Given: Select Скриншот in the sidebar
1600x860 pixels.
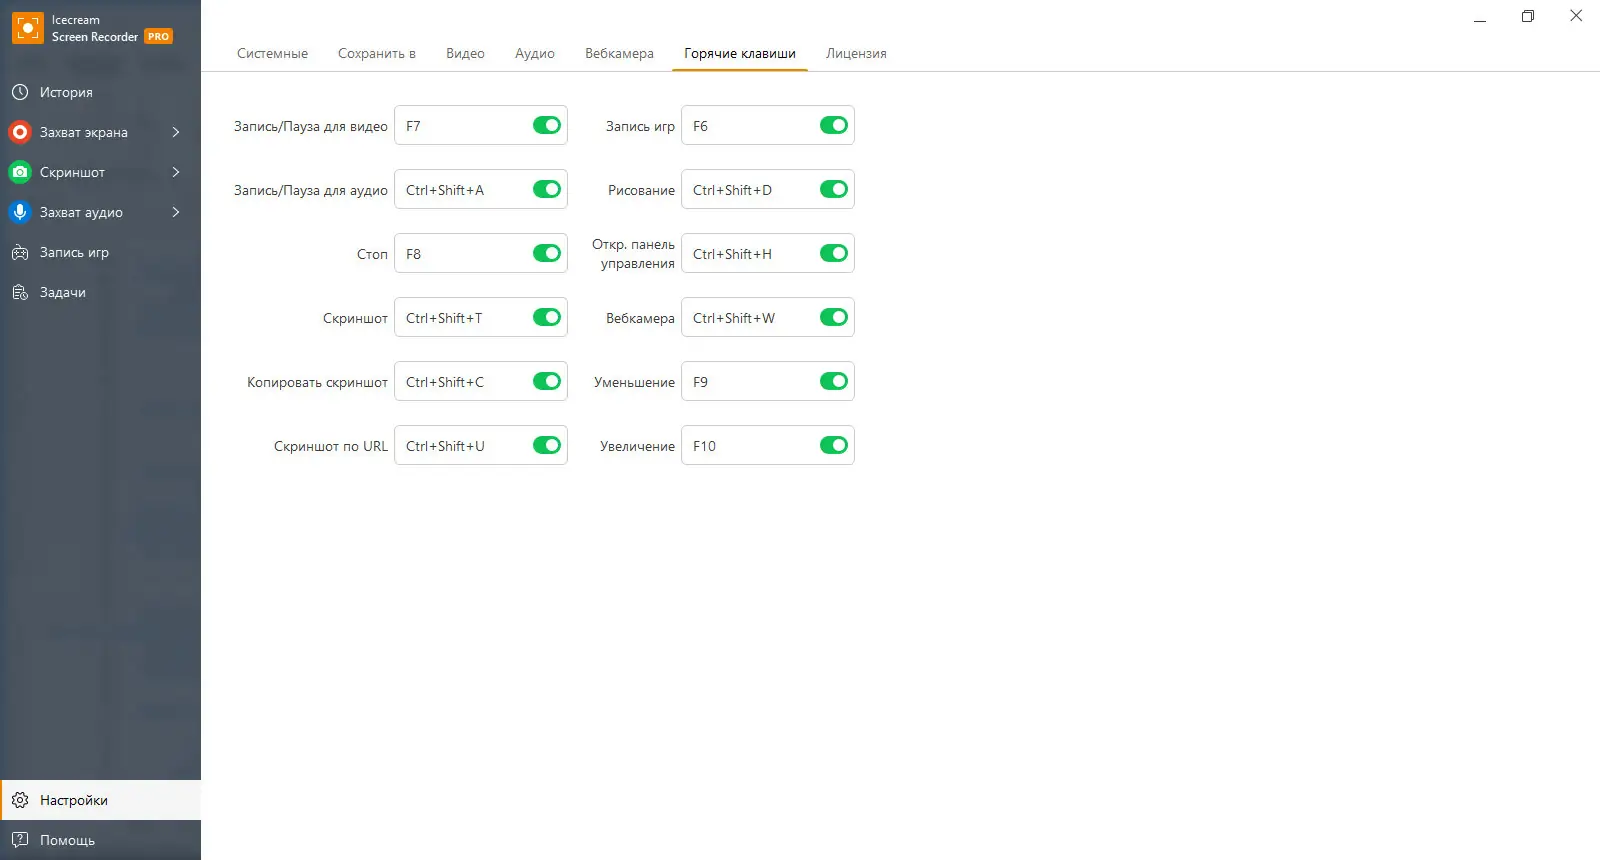Looking at the screenshot, I should [x=100, y=172].
